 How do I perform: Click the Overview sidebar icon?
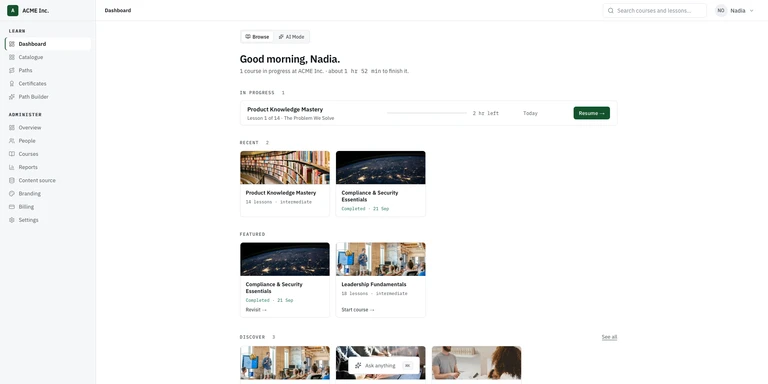click(12, 128)
